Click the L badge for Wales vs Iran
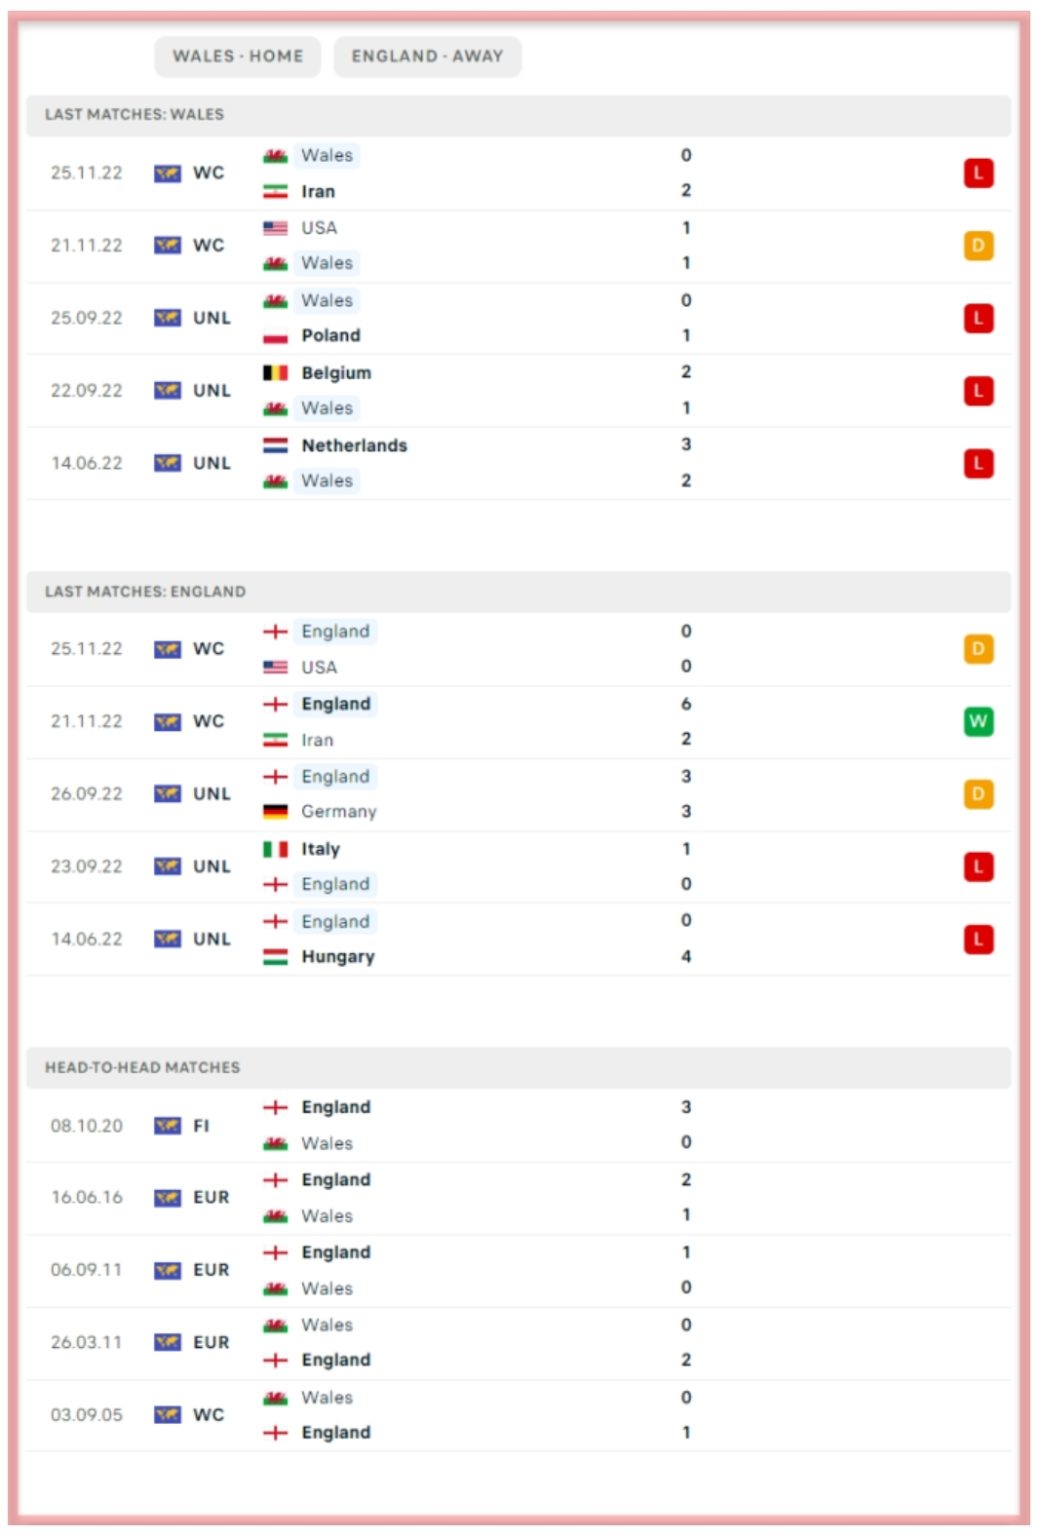 click(978, 173)
